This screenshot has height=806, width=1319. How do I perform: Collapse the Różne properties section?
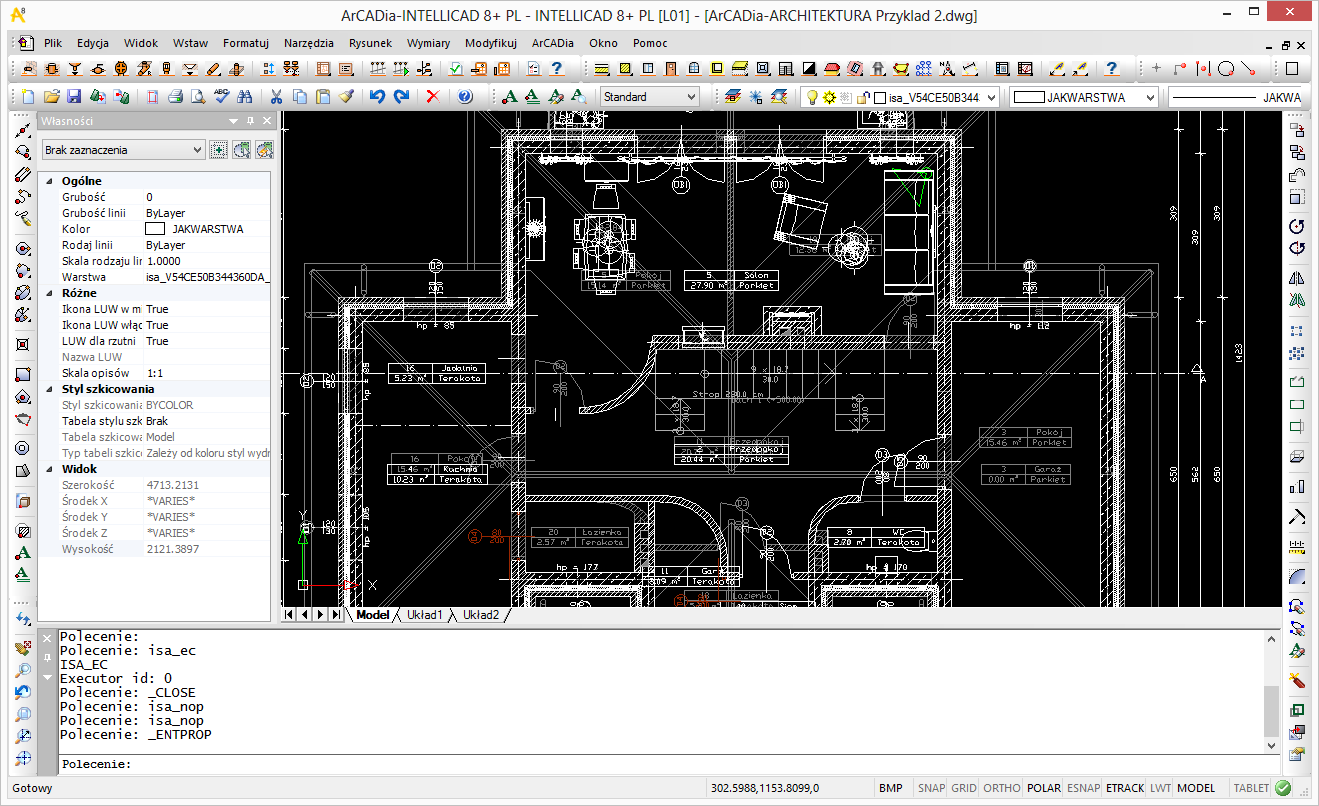pyautogui.click(x=50, y=293)
